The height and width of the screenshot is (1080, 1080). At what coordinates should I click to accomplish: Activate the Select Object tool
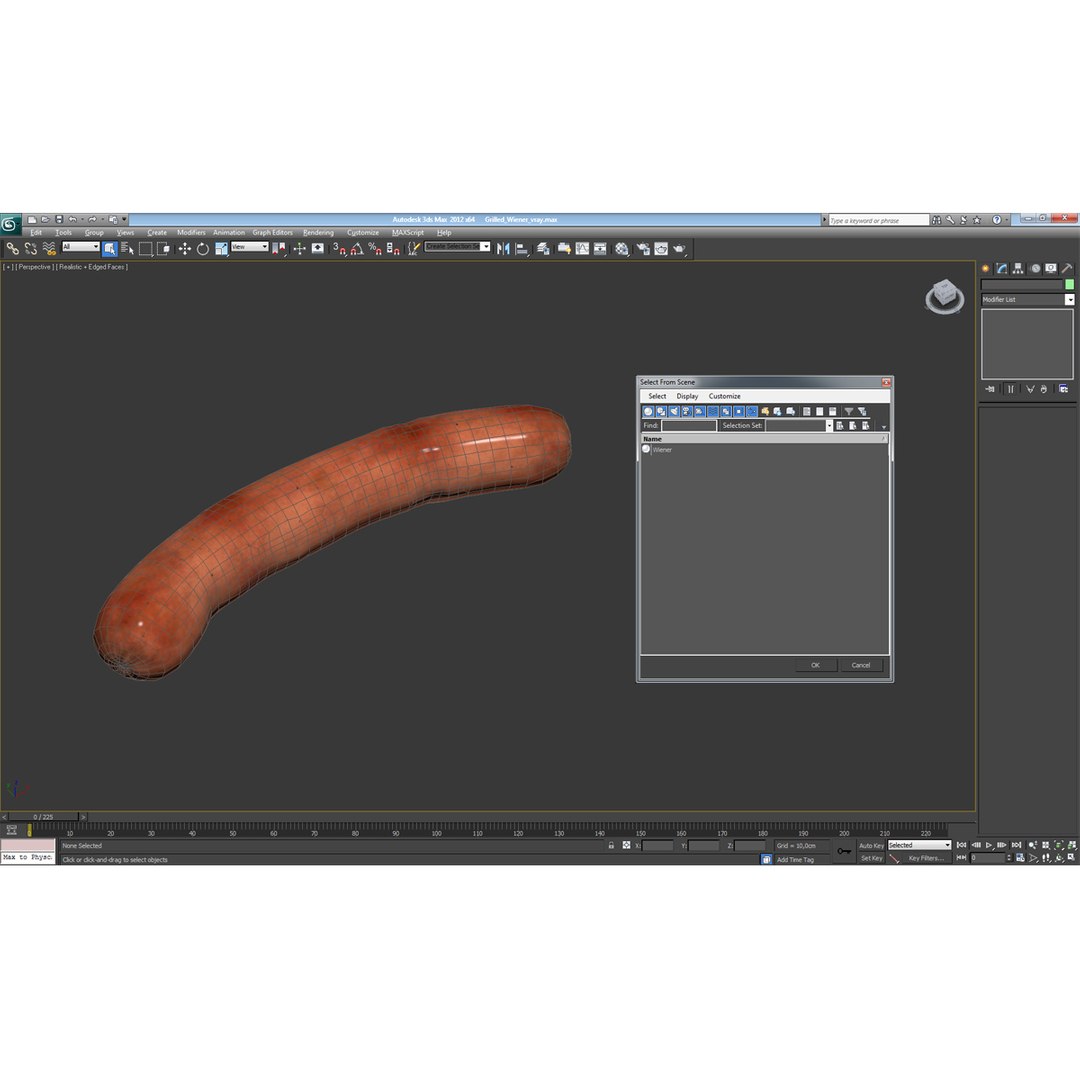pos(110,249)
